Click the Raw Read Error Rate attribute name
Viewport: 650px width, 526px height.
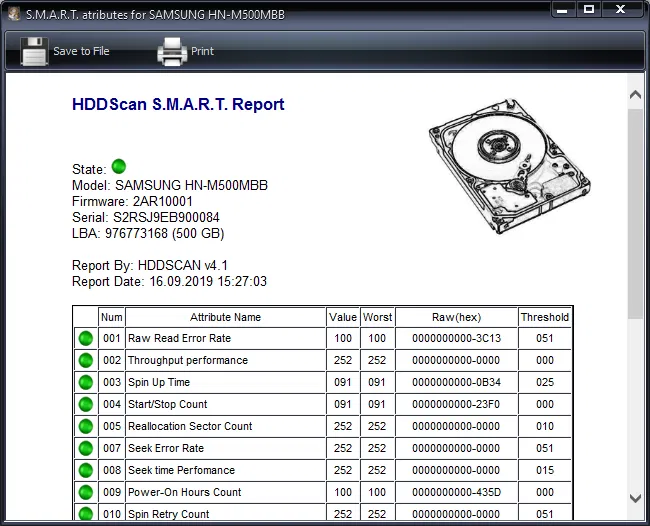pyautogui.click(x=179, y=338)
